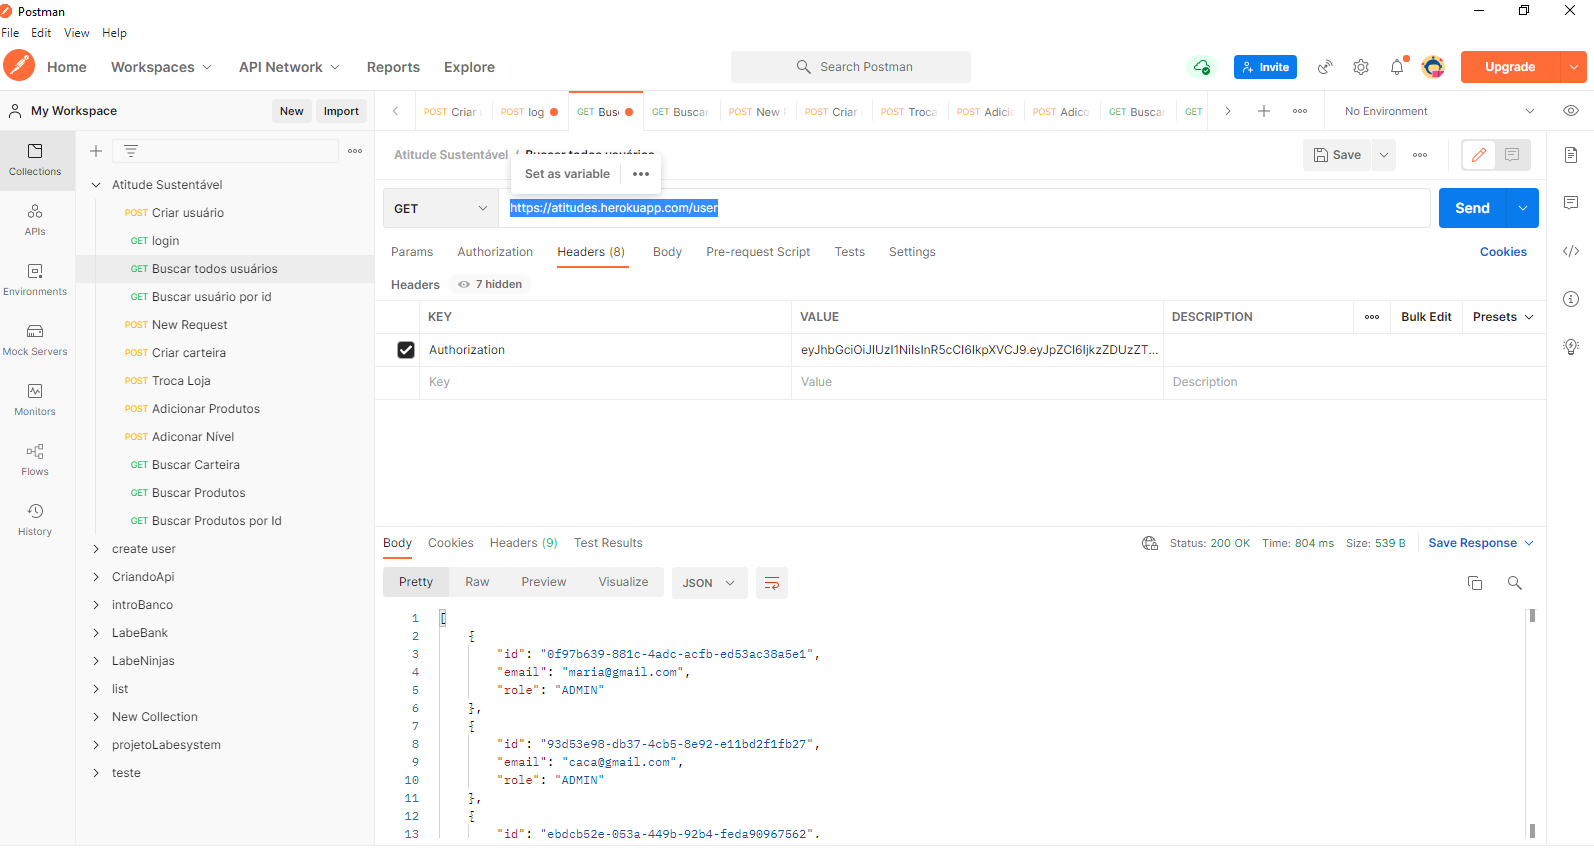1594x848 pixels.
Task: Toggle the line wrap icon in response
Action: [772, 583]
